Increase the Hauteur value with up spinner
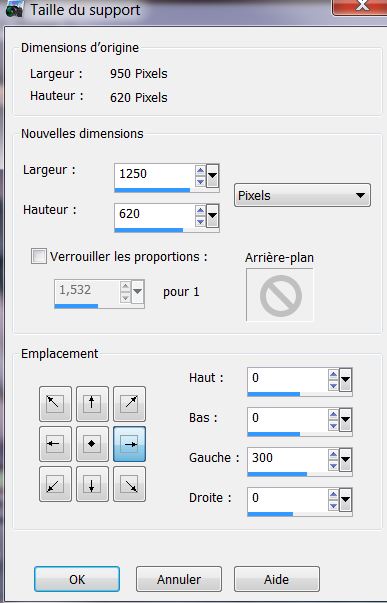 point(200,210)
